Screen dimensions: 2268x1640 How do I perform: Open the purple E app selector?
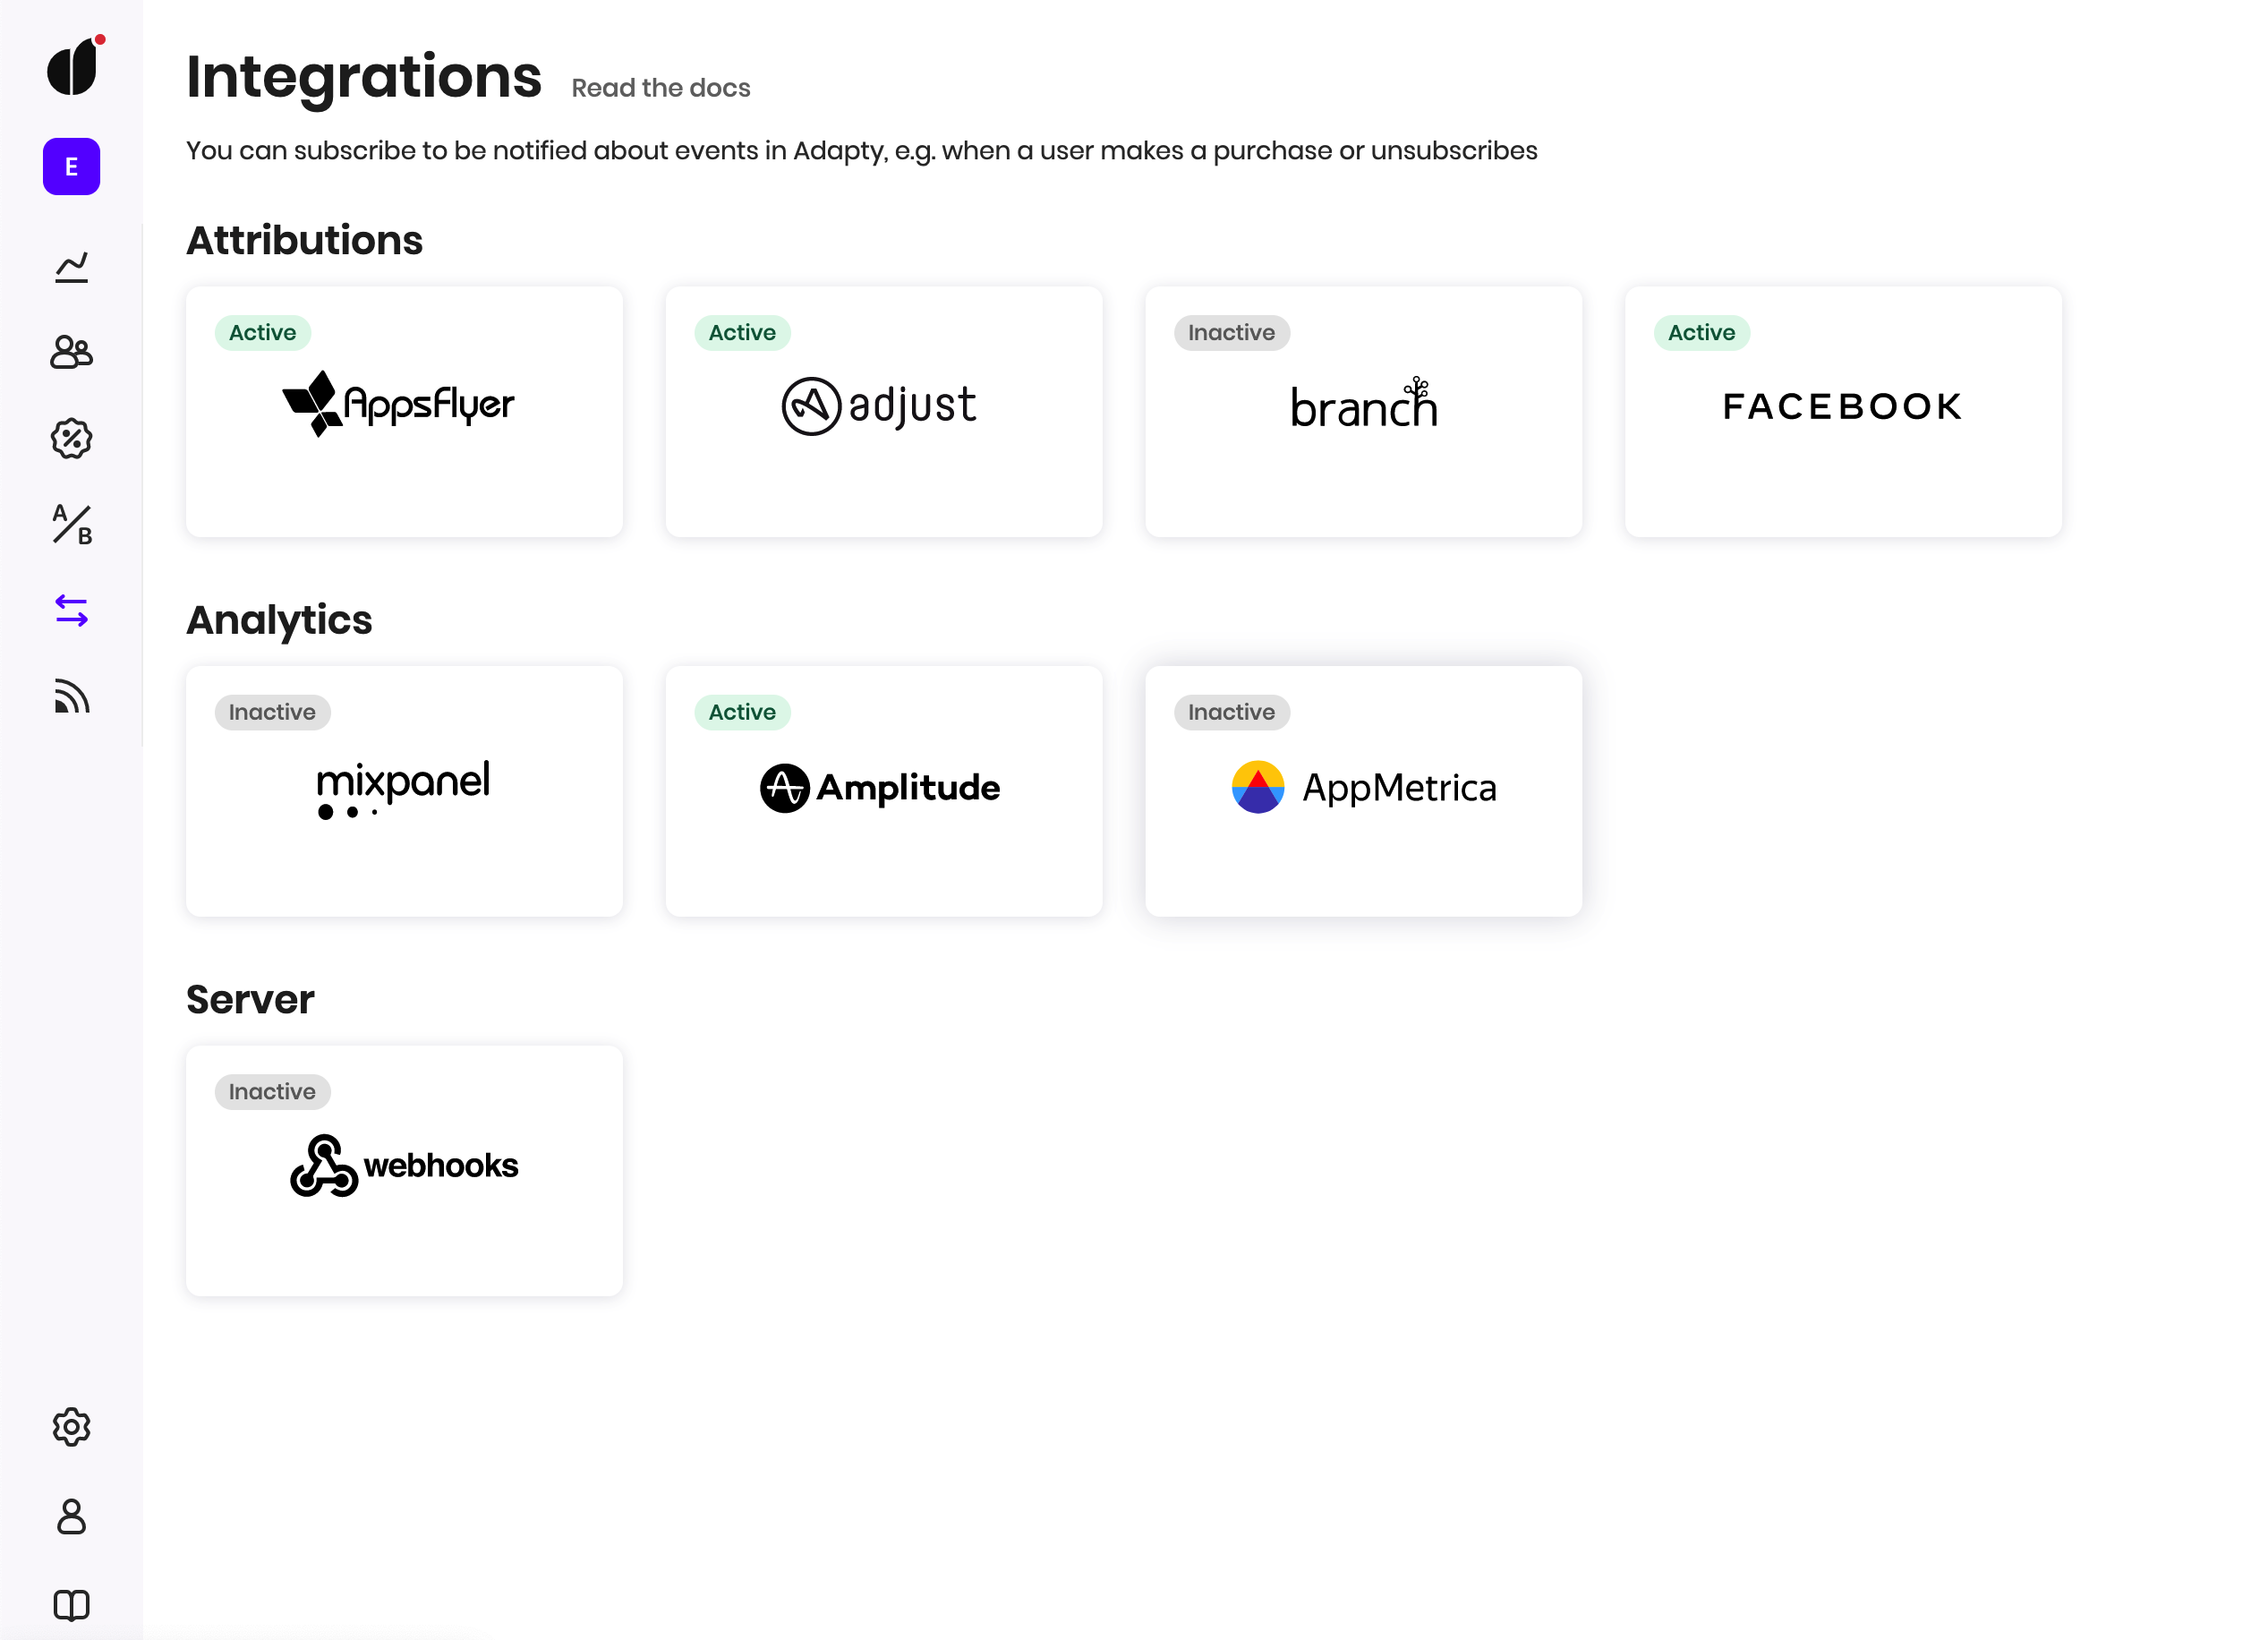71,166
